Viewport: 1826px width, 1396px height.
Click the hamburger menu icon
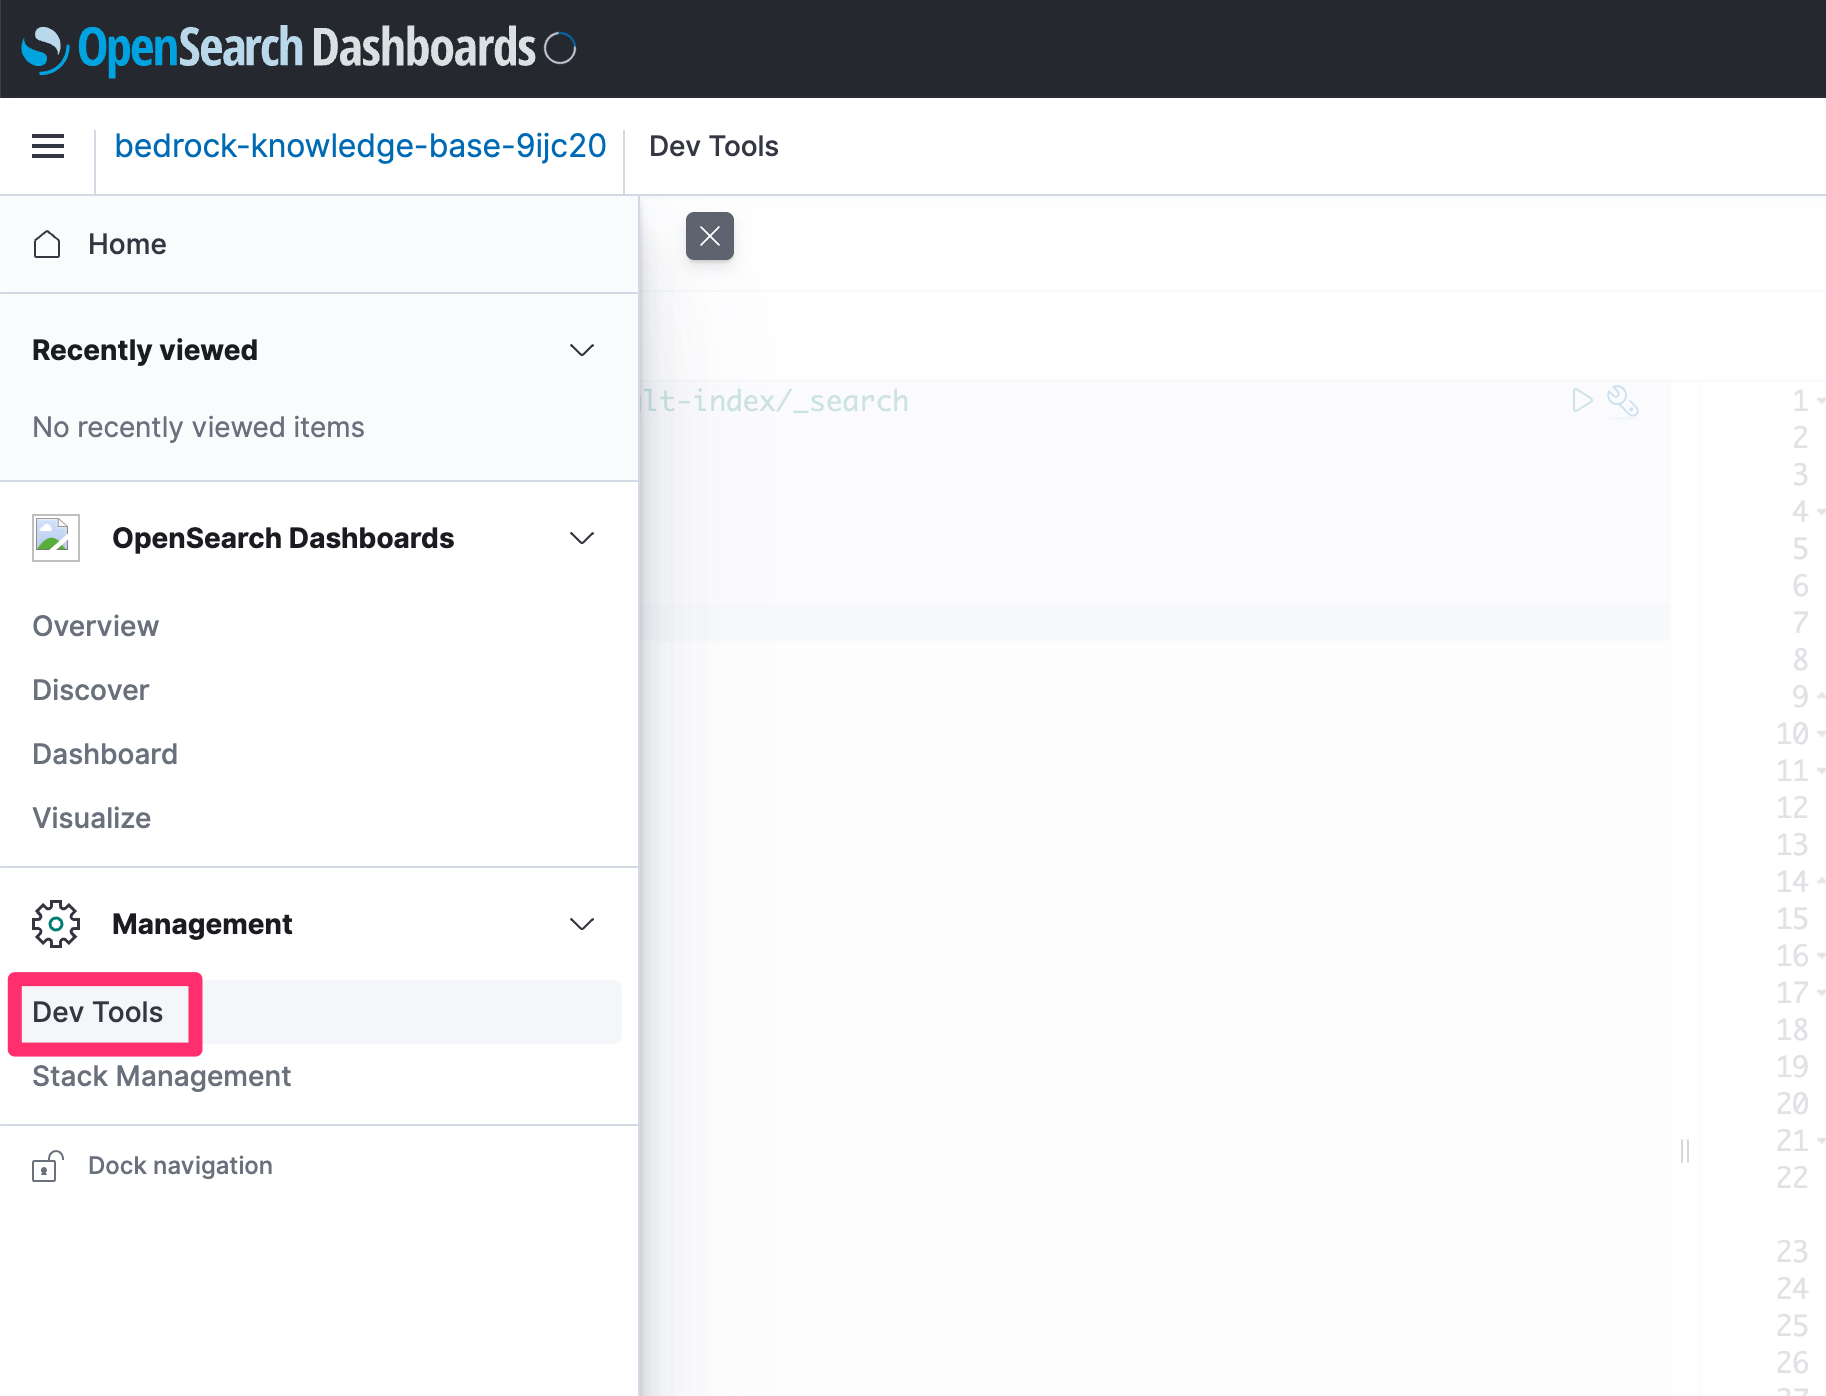click(x=48, y=146)
